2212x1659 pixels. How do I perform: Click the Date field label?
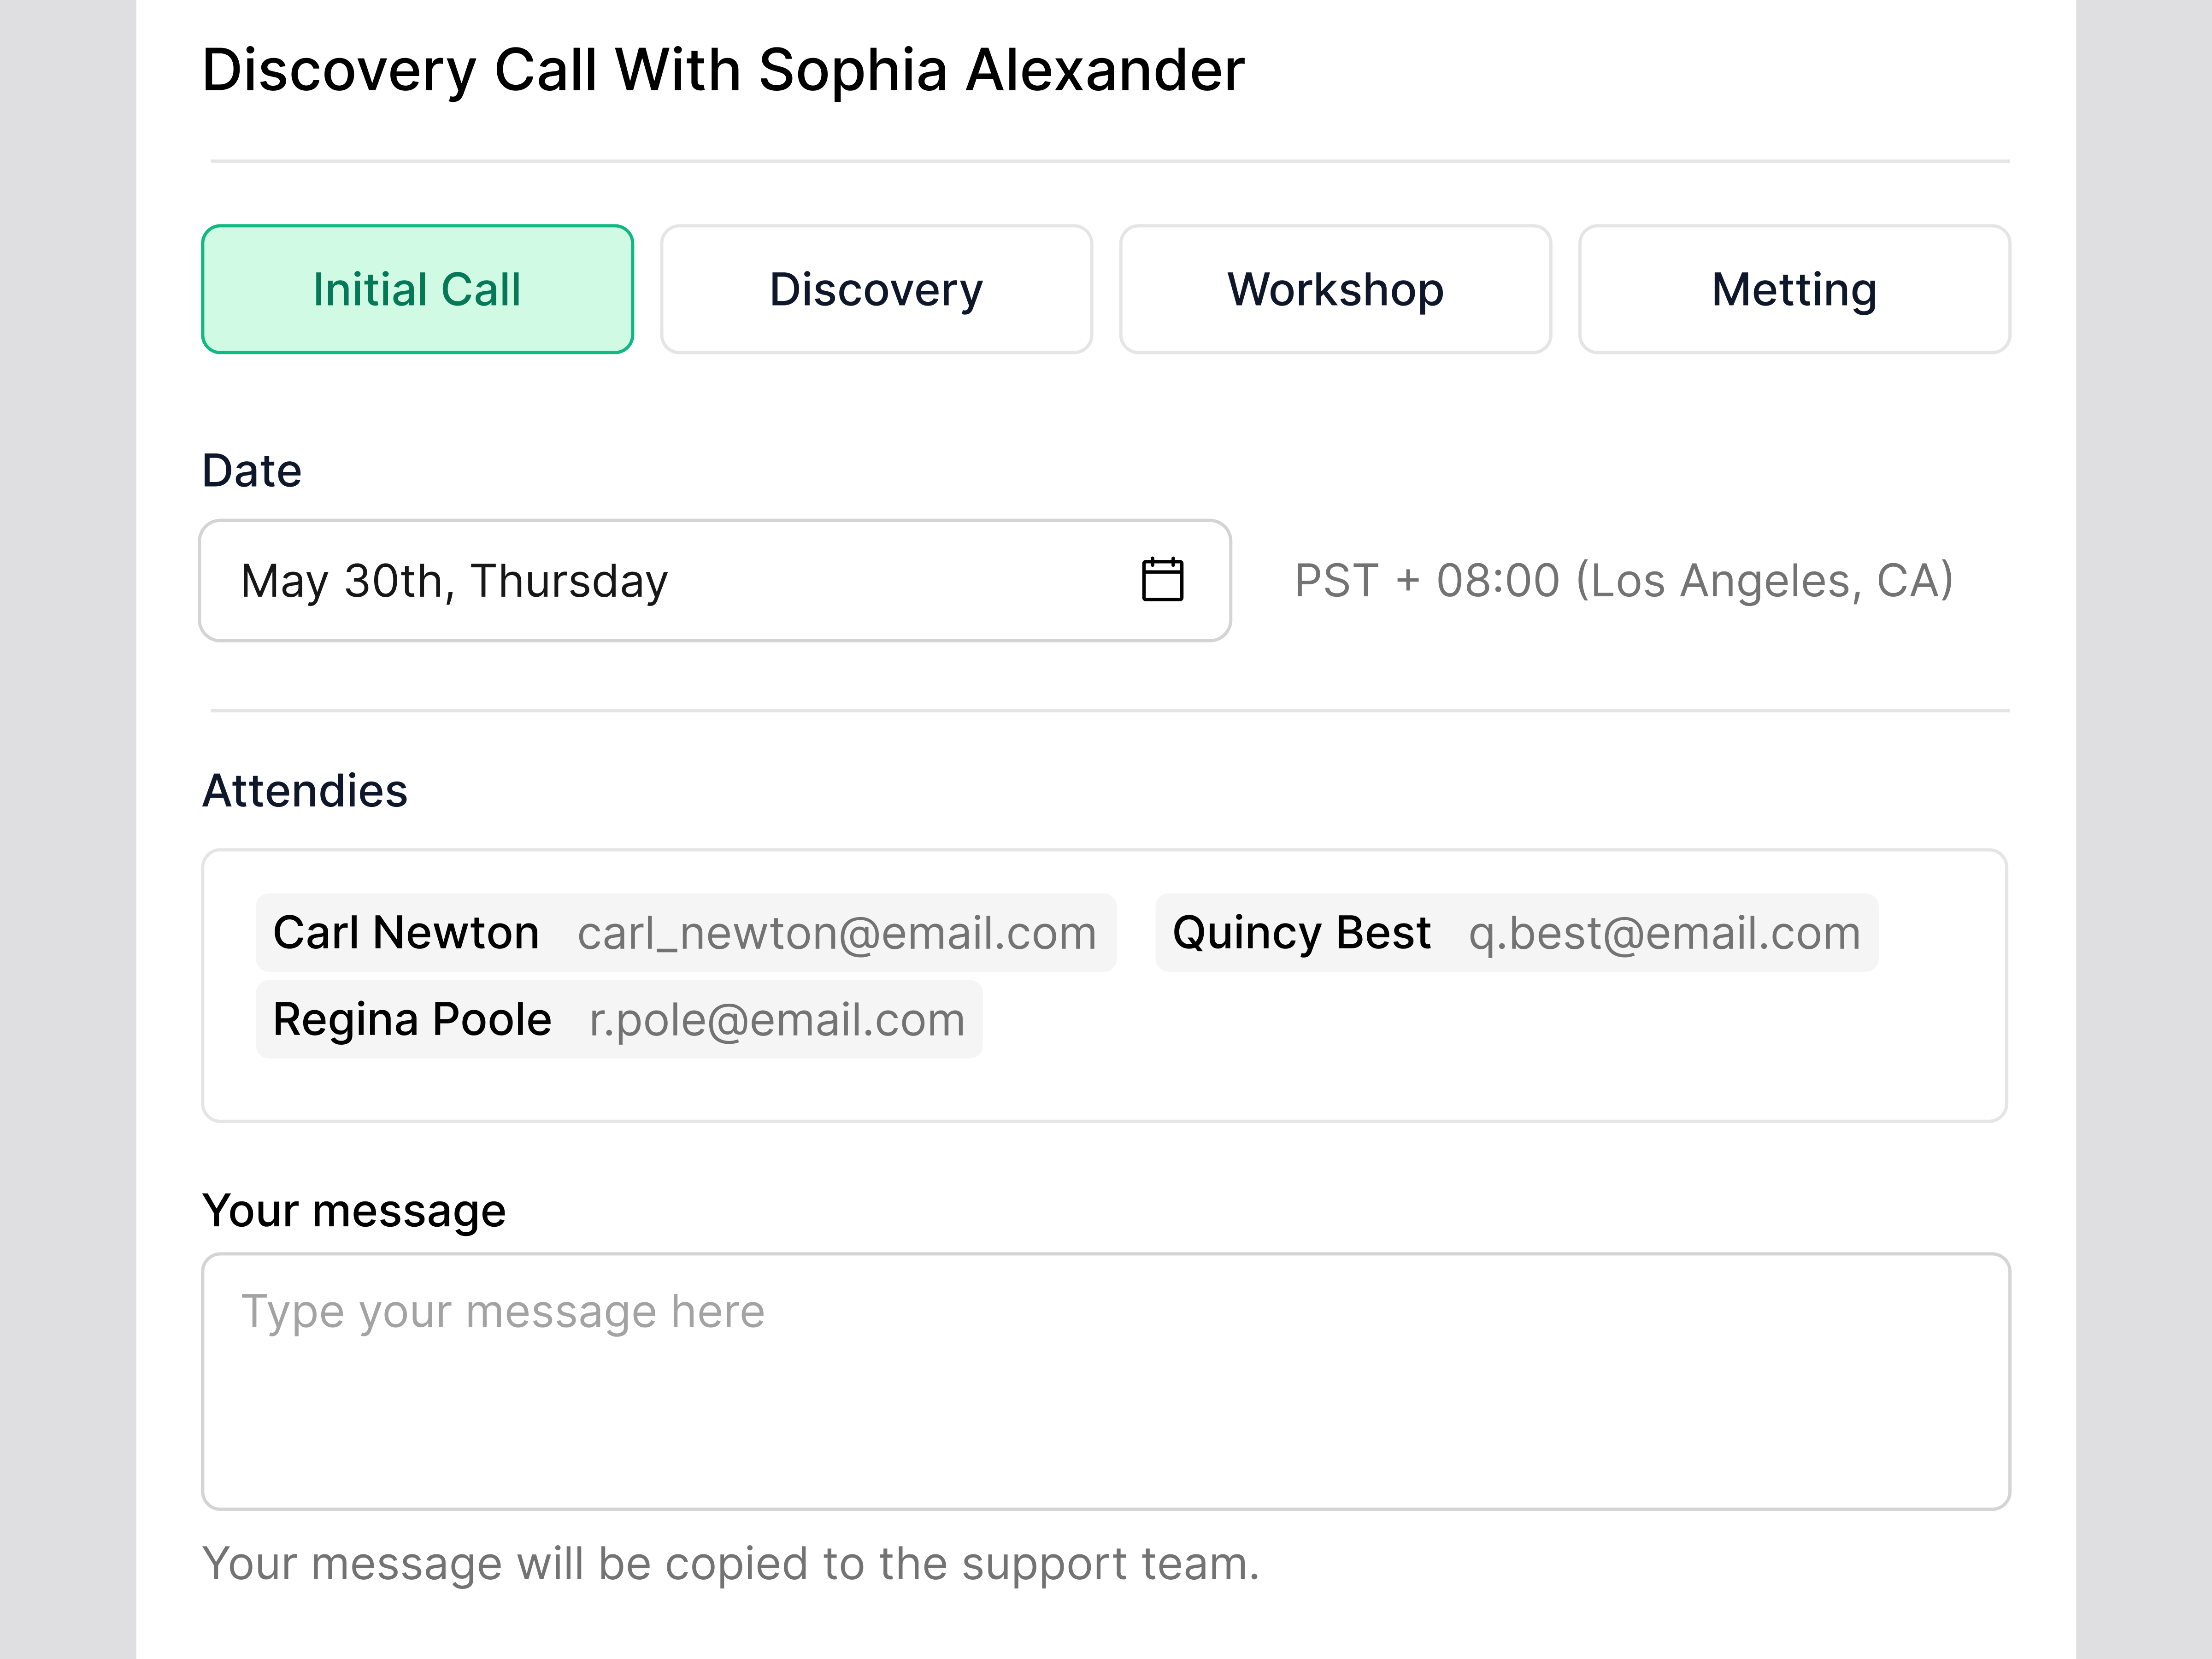click(252, 470)
